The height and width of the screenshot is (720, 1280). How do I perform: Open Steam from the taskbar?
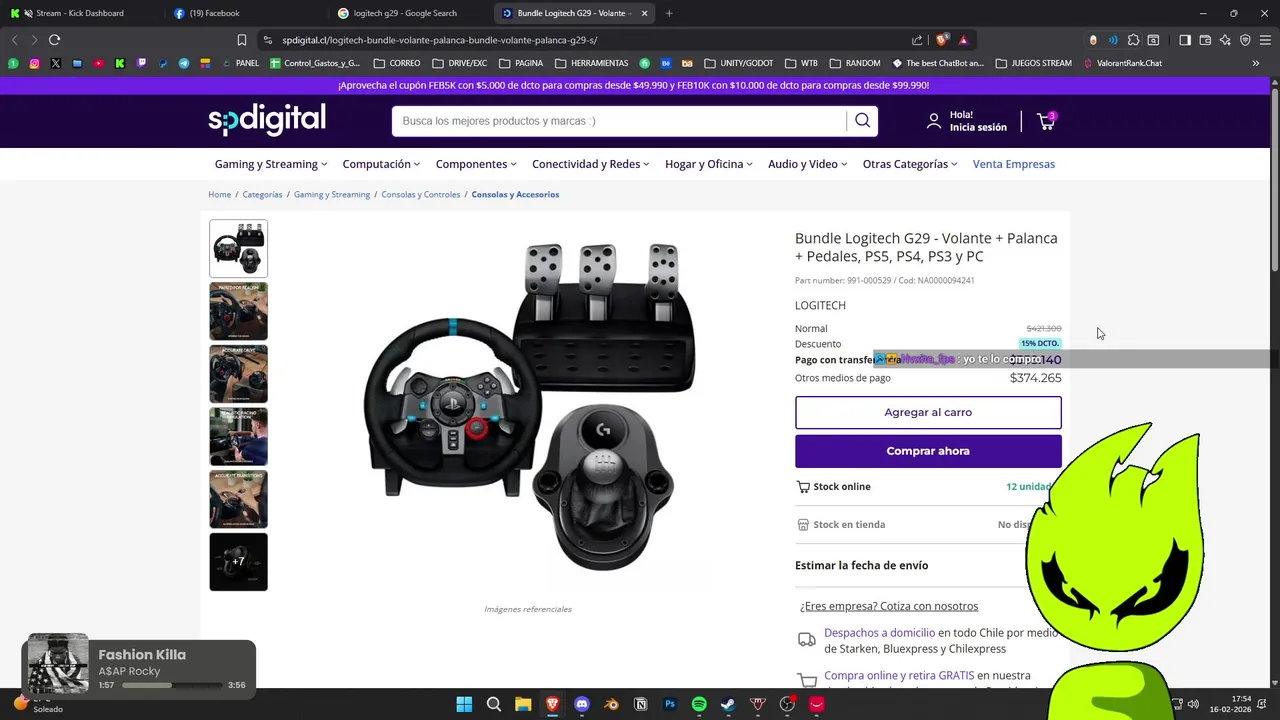pos(728,704)
